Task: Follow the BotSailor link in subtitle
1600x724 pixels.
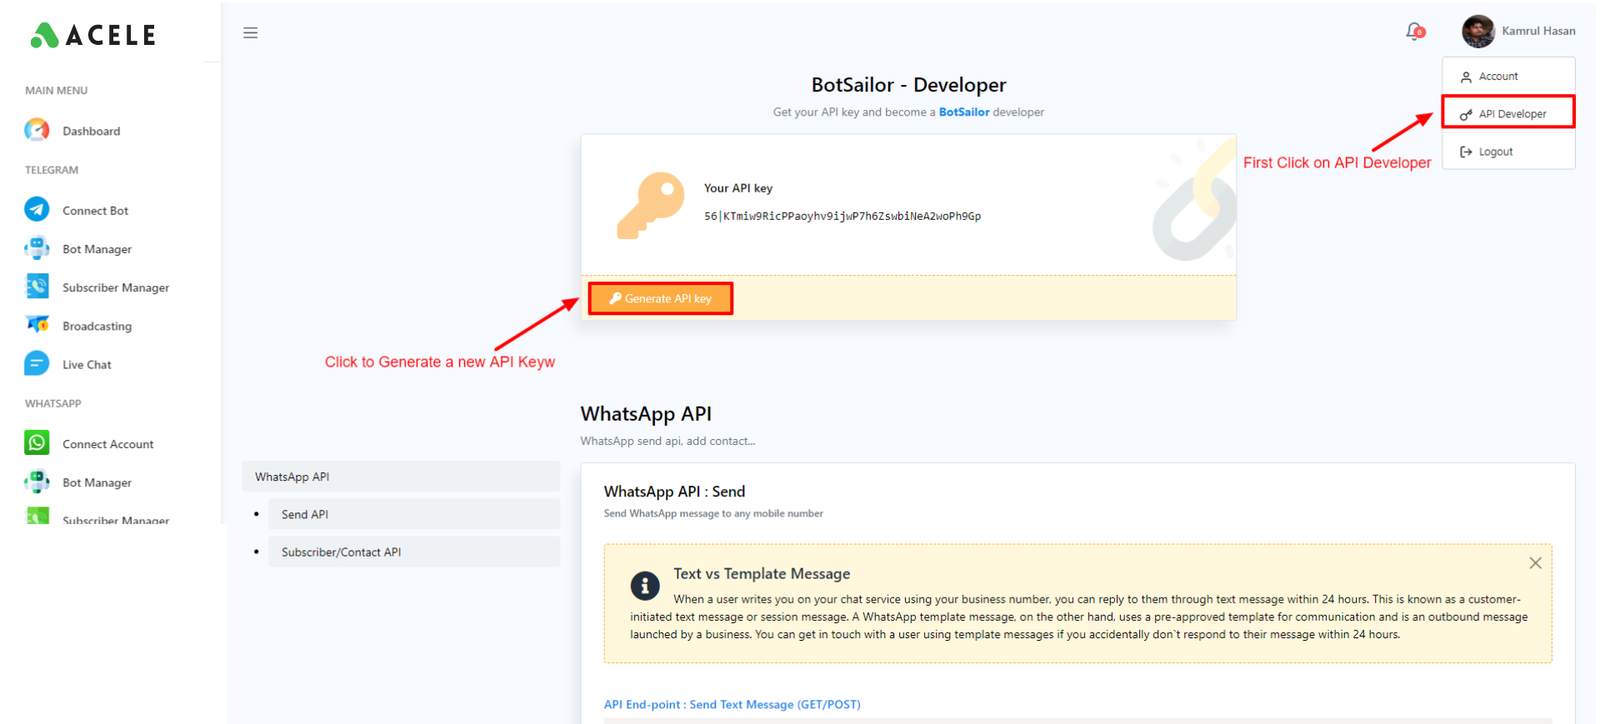Action: [x=964, y=112]
